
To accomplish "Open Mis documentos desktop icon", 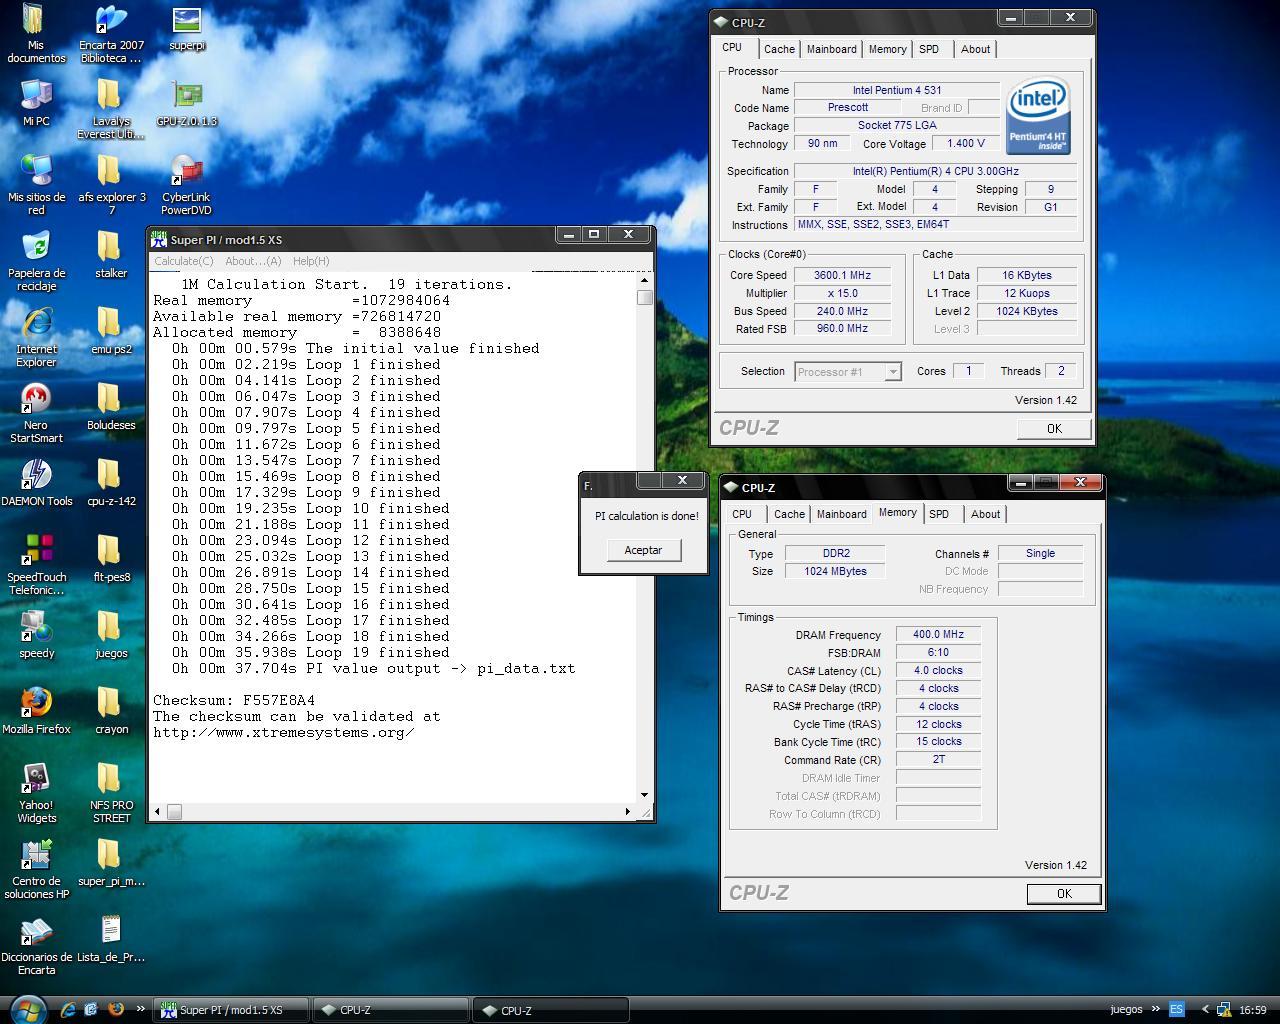I will [x=36, y=33].
